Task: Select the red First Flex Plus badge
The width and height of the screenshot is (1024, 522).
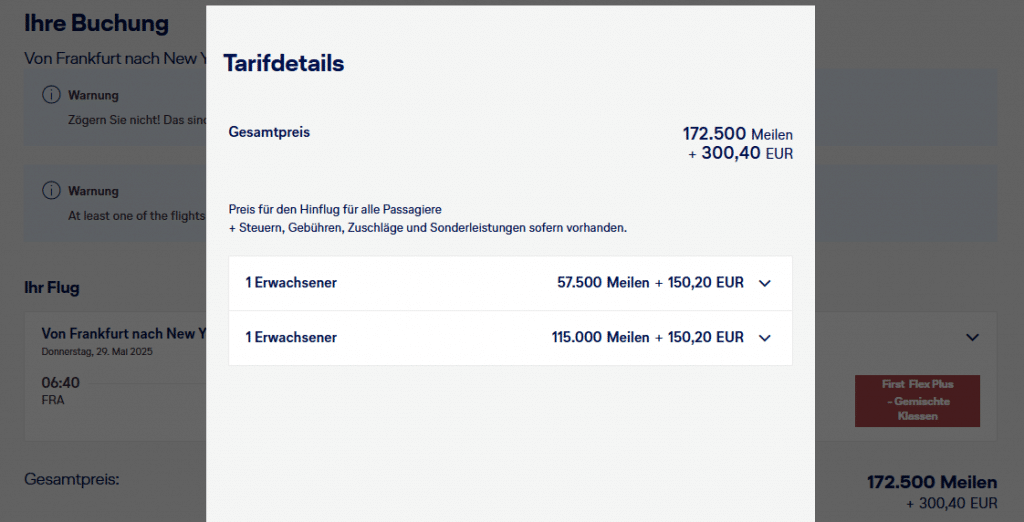Action: [917, 400]
